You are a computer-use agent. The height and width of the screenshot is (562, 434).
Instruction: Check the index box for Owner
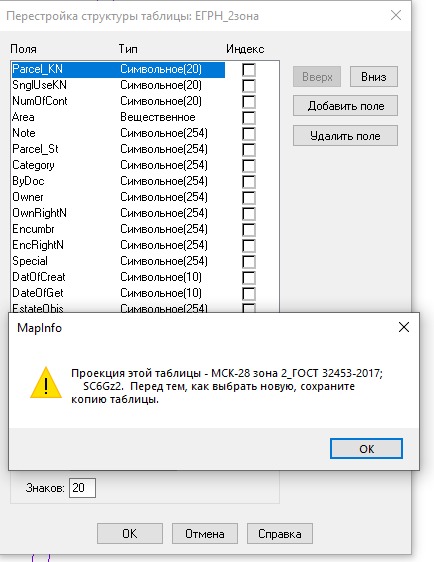coord(249,197)
